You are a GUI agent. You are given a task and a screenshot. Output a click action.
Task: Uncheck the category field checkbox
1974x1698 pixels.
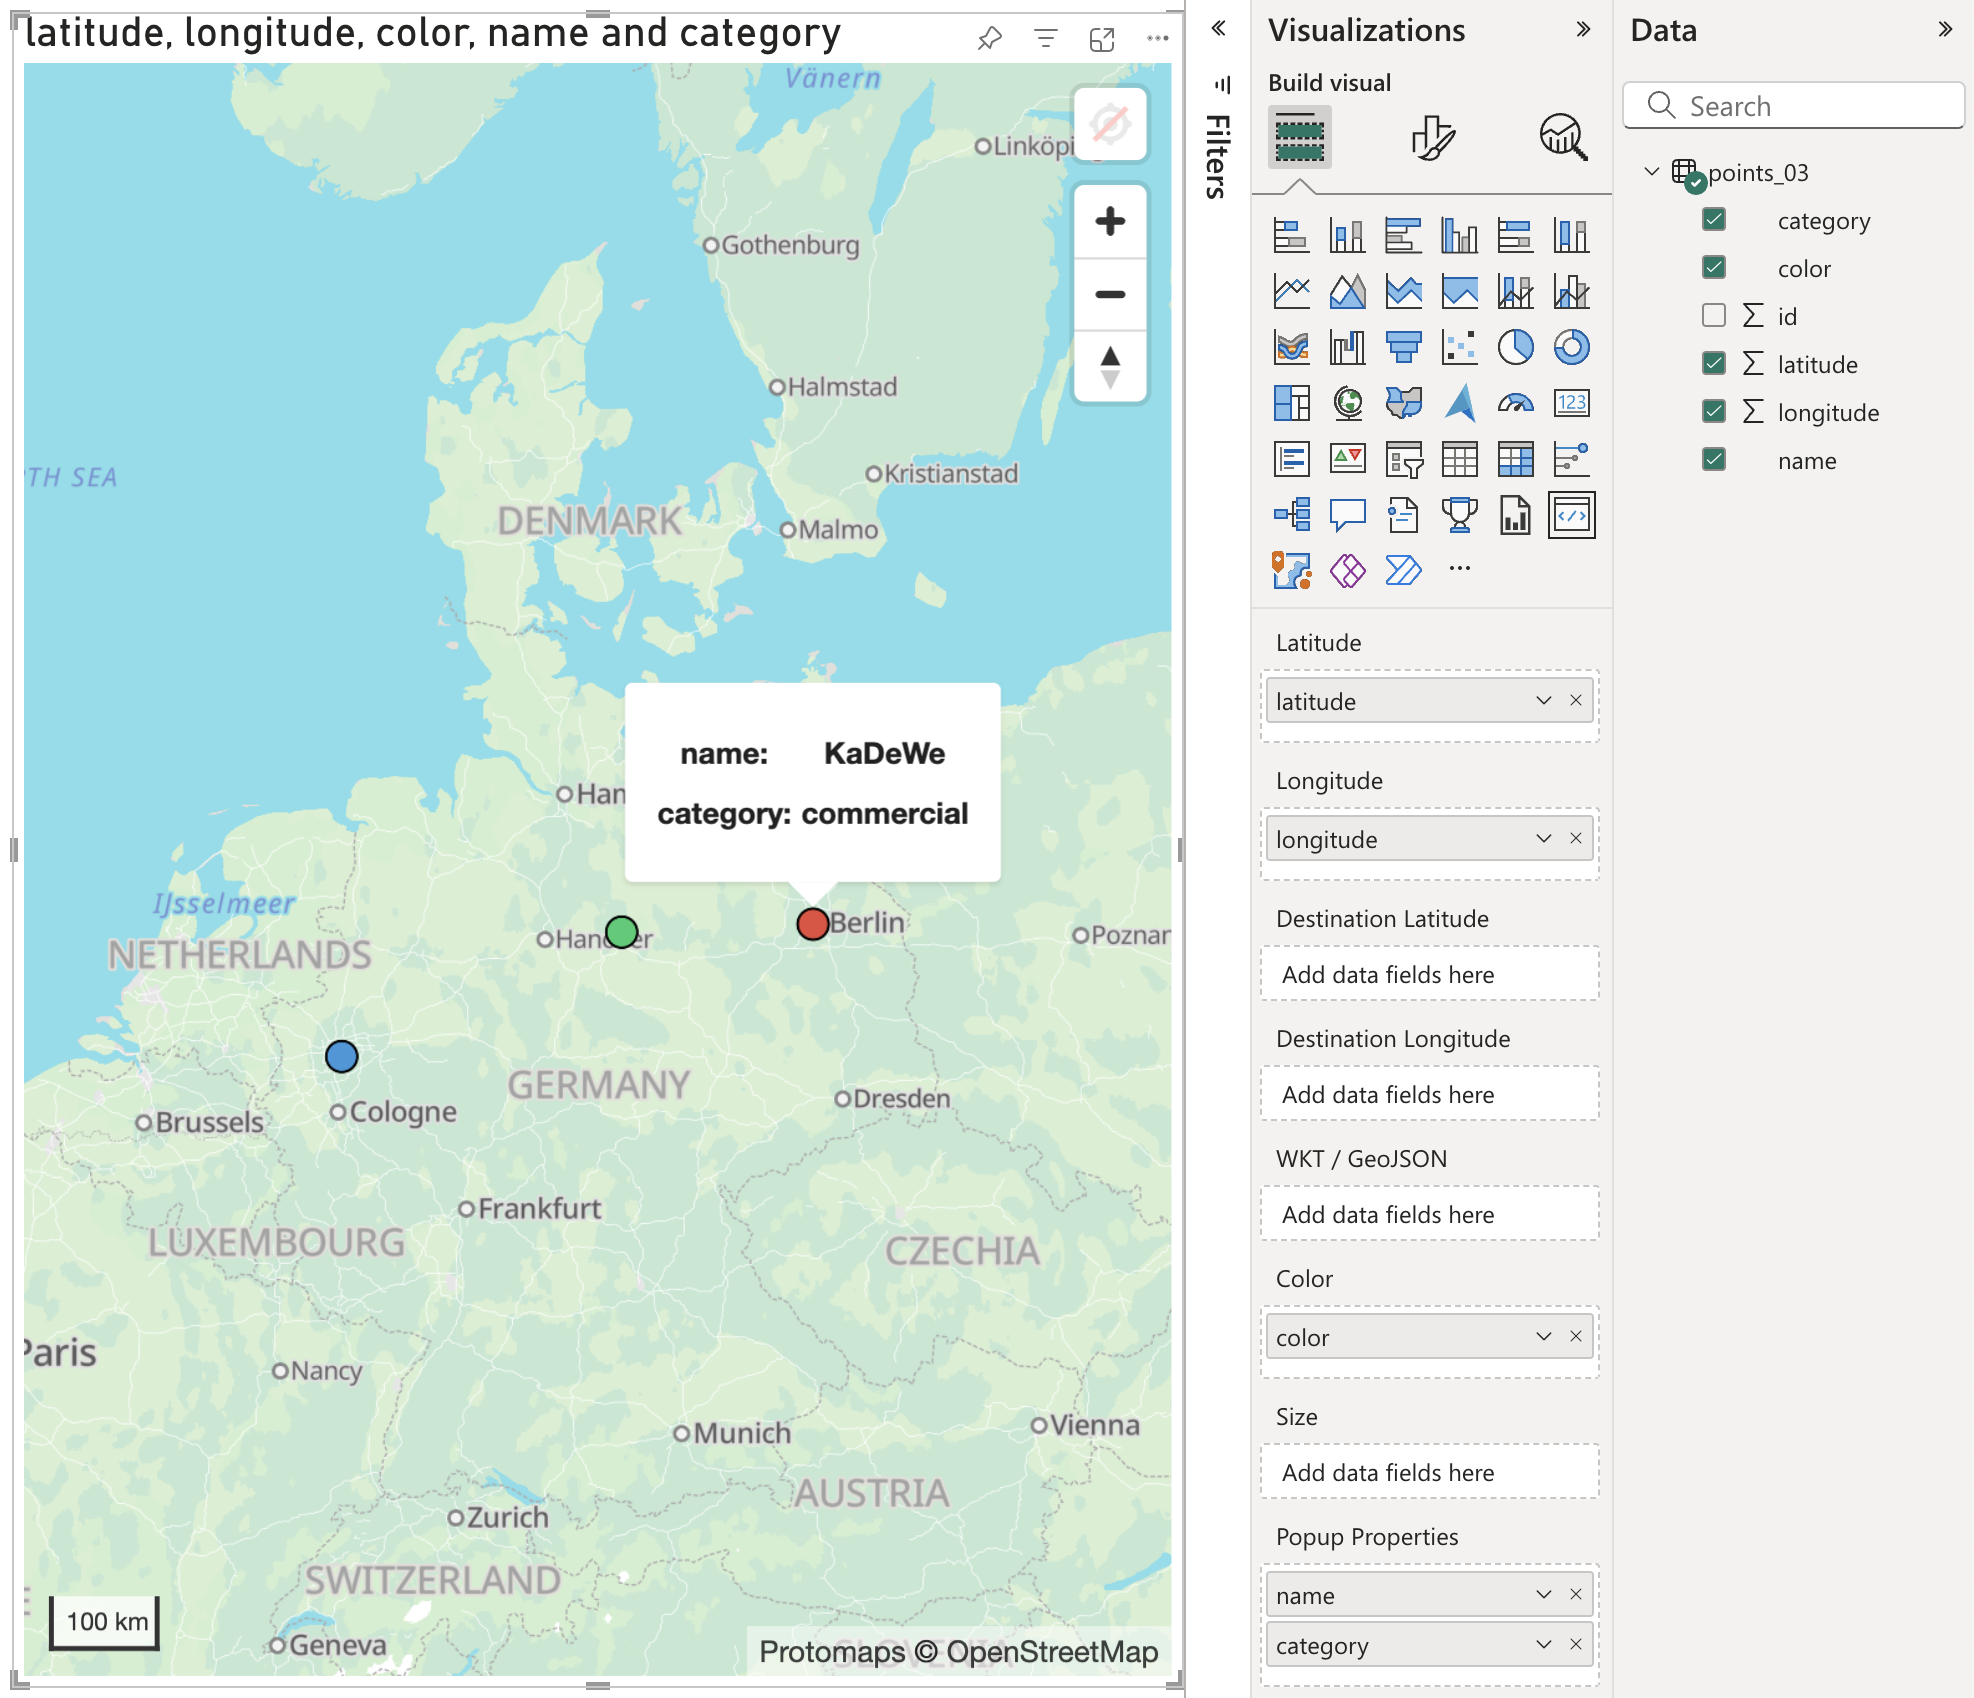point(1714,220)
